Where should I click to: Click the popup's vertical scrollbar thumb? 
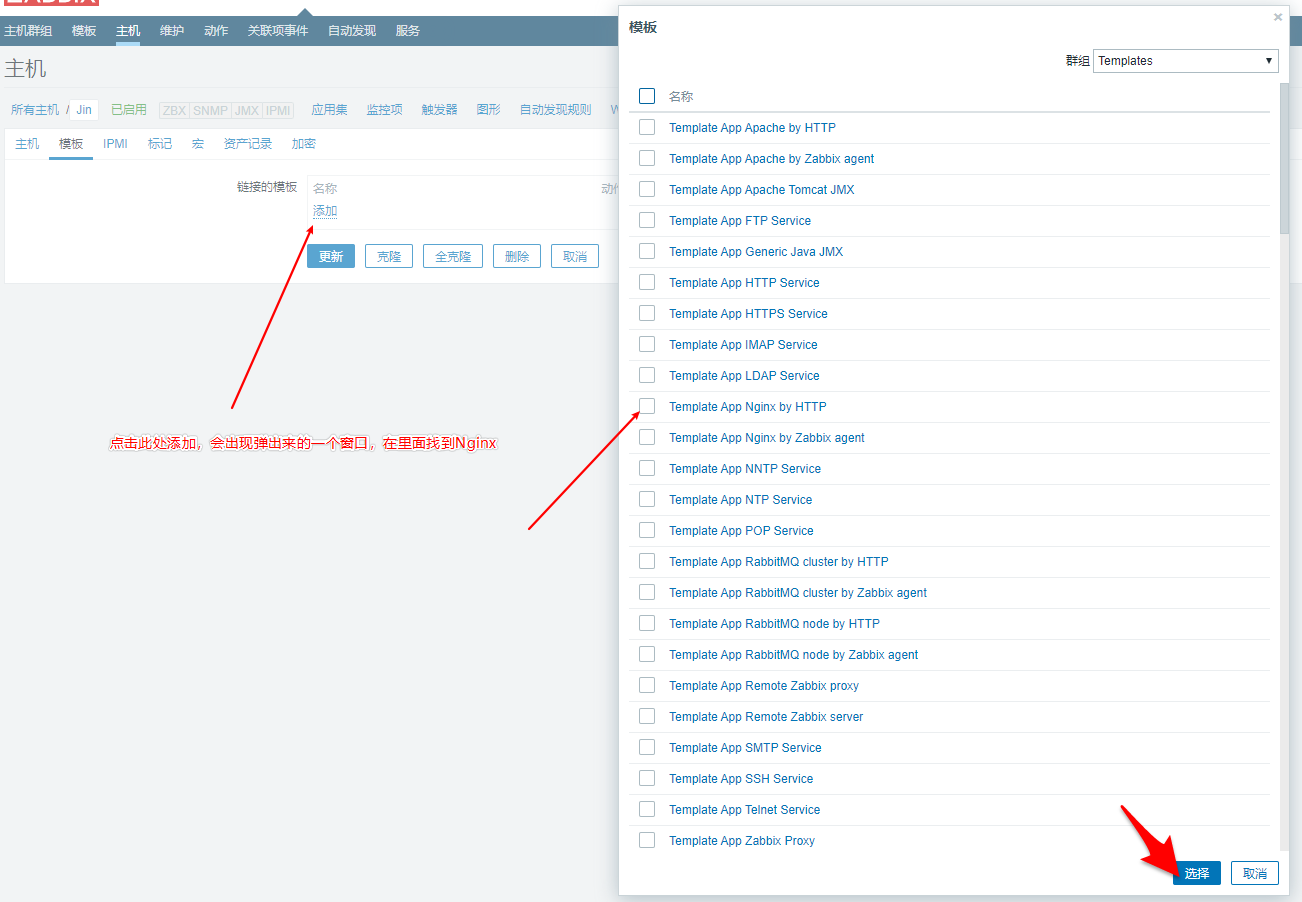click(x=1284, y=158)
